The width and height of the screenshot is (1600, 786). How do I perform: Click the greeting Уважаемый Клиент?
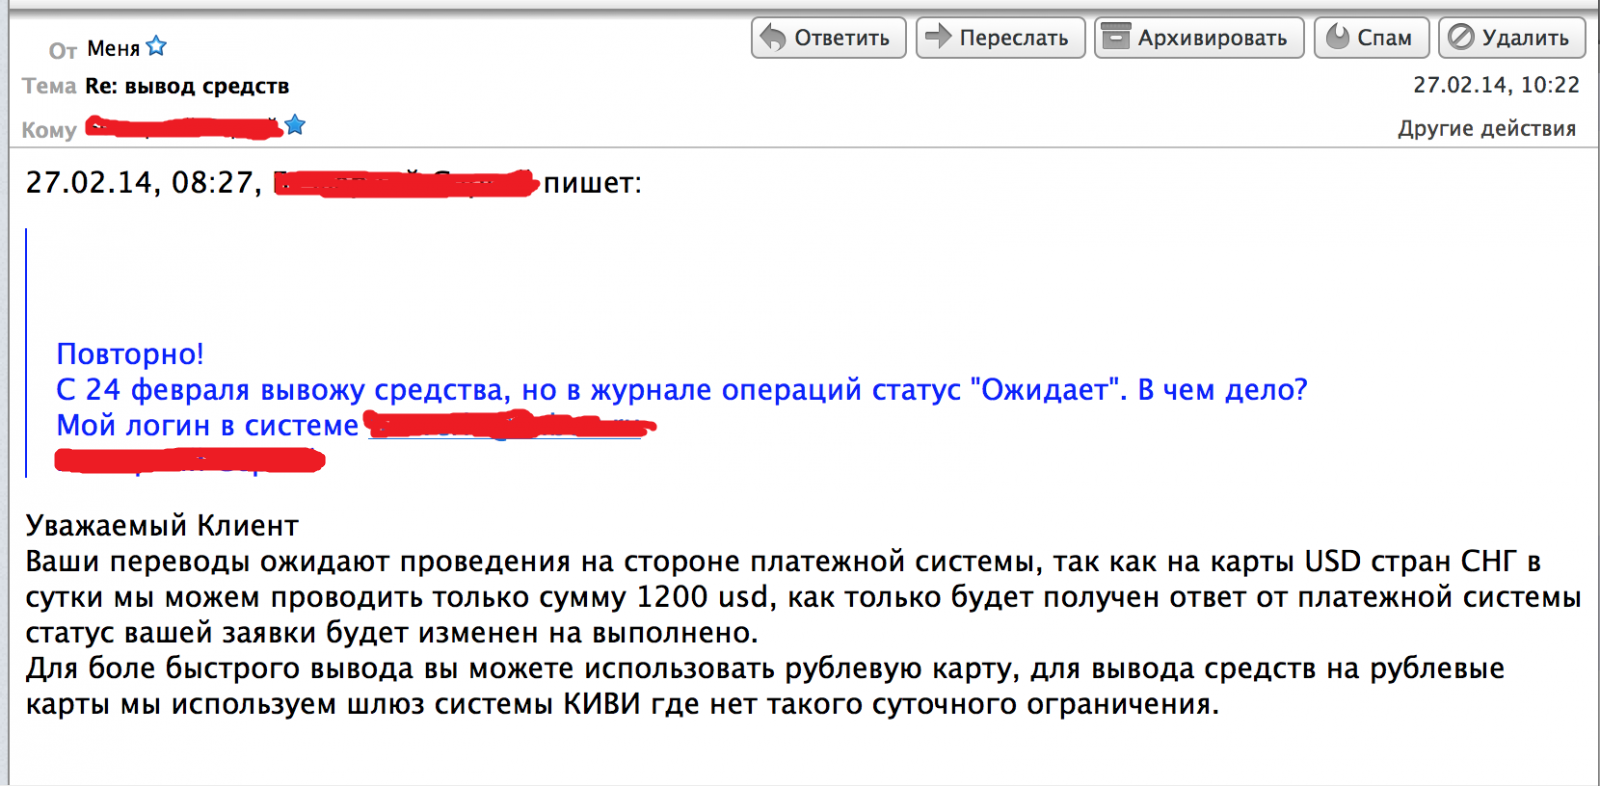click(162, 526)
